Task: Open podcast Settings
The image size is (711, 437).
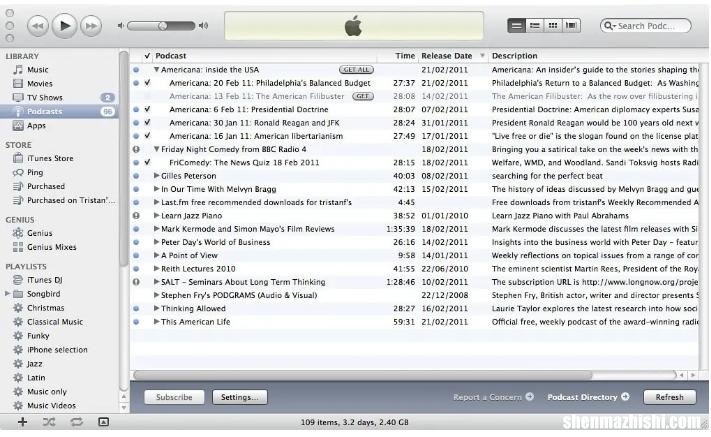Action: point(239,397)
